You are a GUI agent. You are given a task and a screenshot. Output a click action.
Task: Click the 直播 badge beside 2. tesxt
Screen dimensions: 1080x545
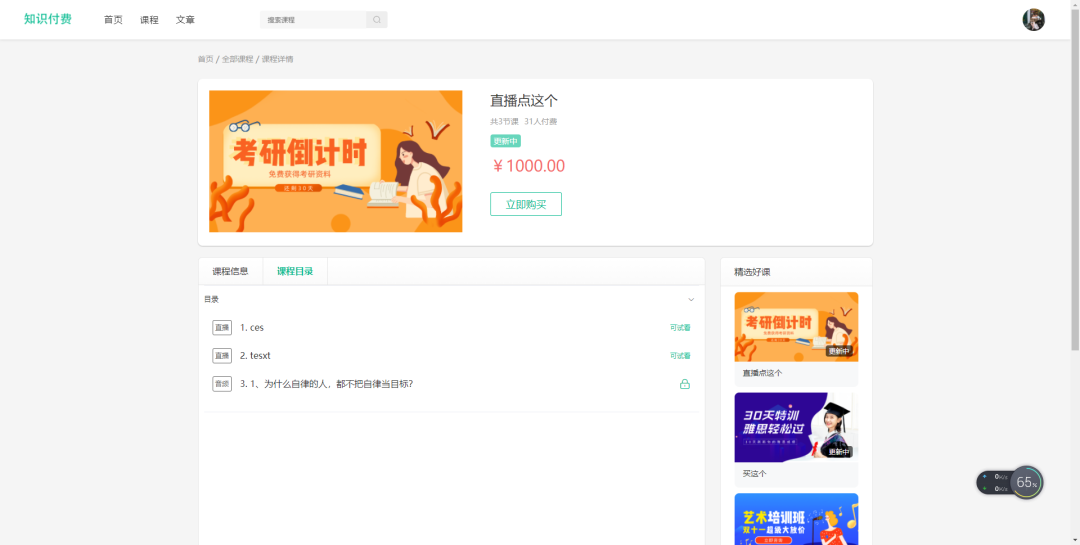pos(222,356)
